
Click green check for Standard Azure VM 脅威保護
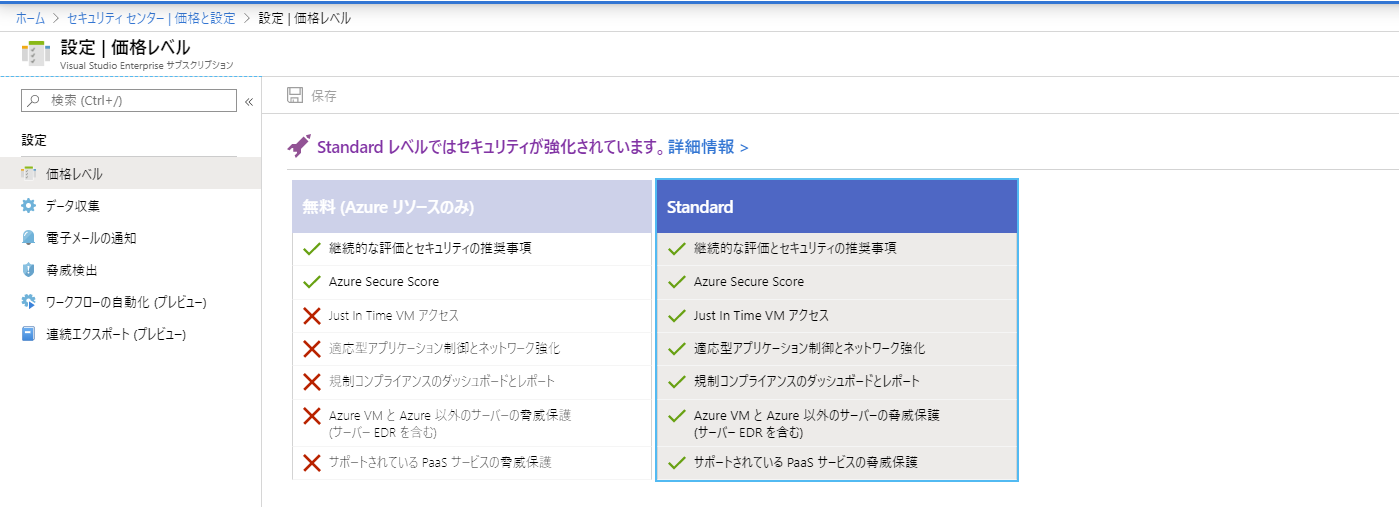(x=676, y=416)
